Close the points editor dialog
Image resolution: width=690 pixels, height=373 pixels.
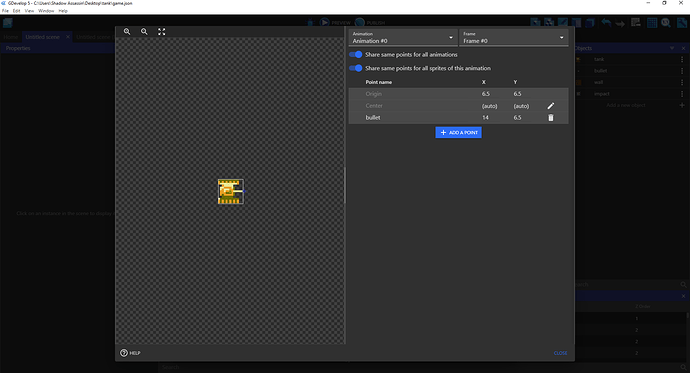560,353
